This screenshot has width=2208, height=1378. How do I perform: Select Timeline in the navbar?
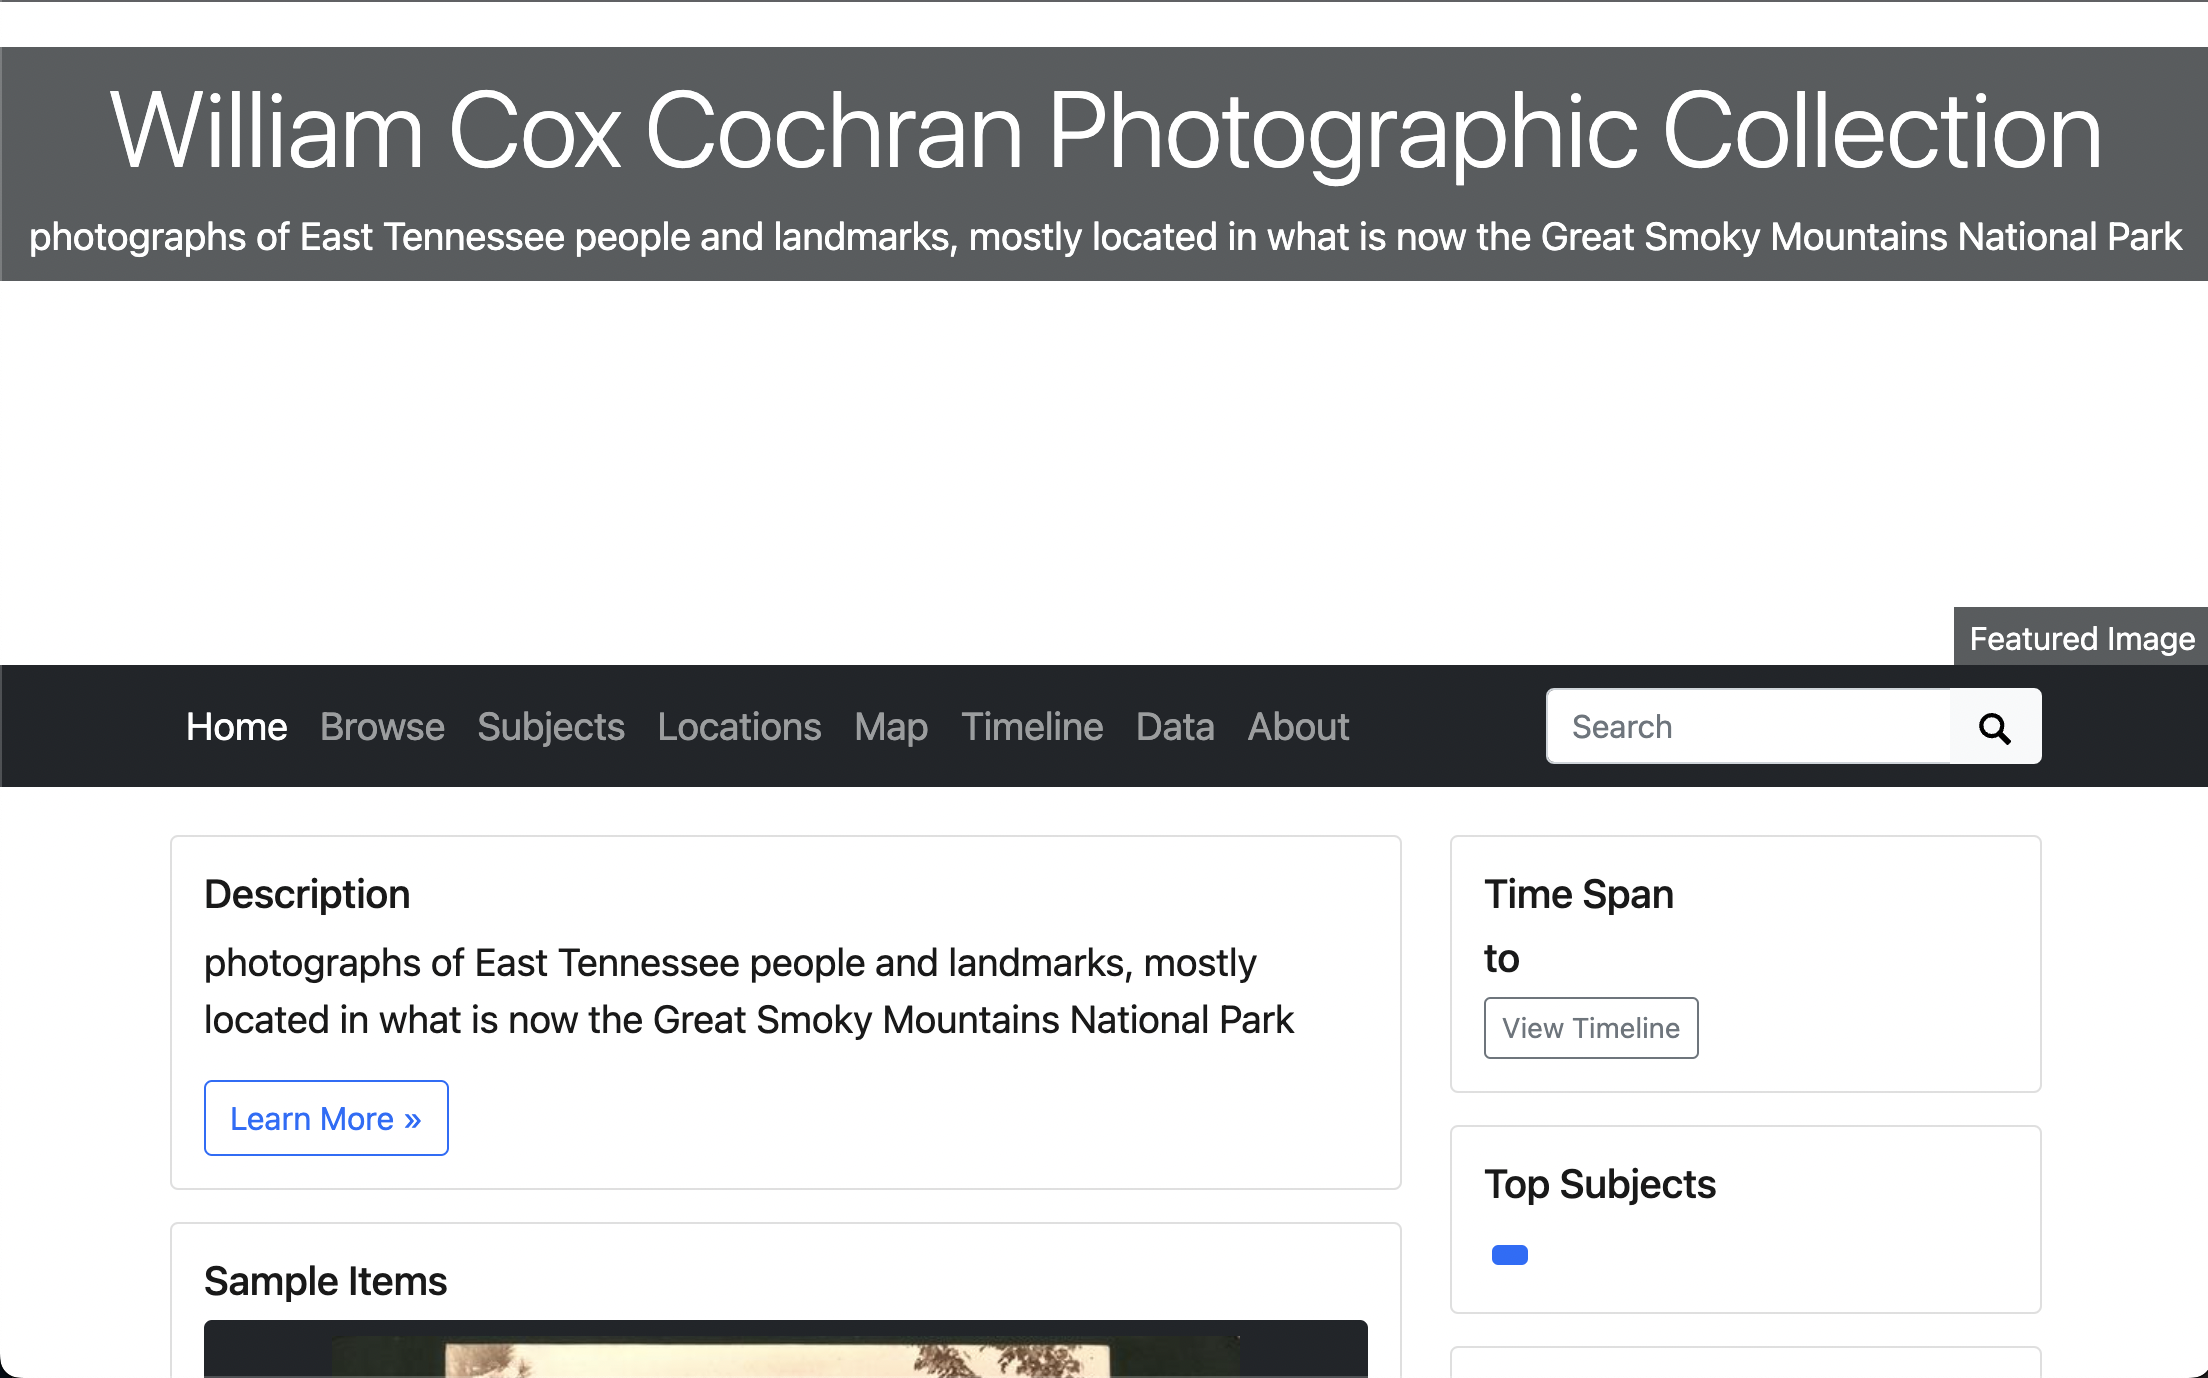(x=1032, y=727)
